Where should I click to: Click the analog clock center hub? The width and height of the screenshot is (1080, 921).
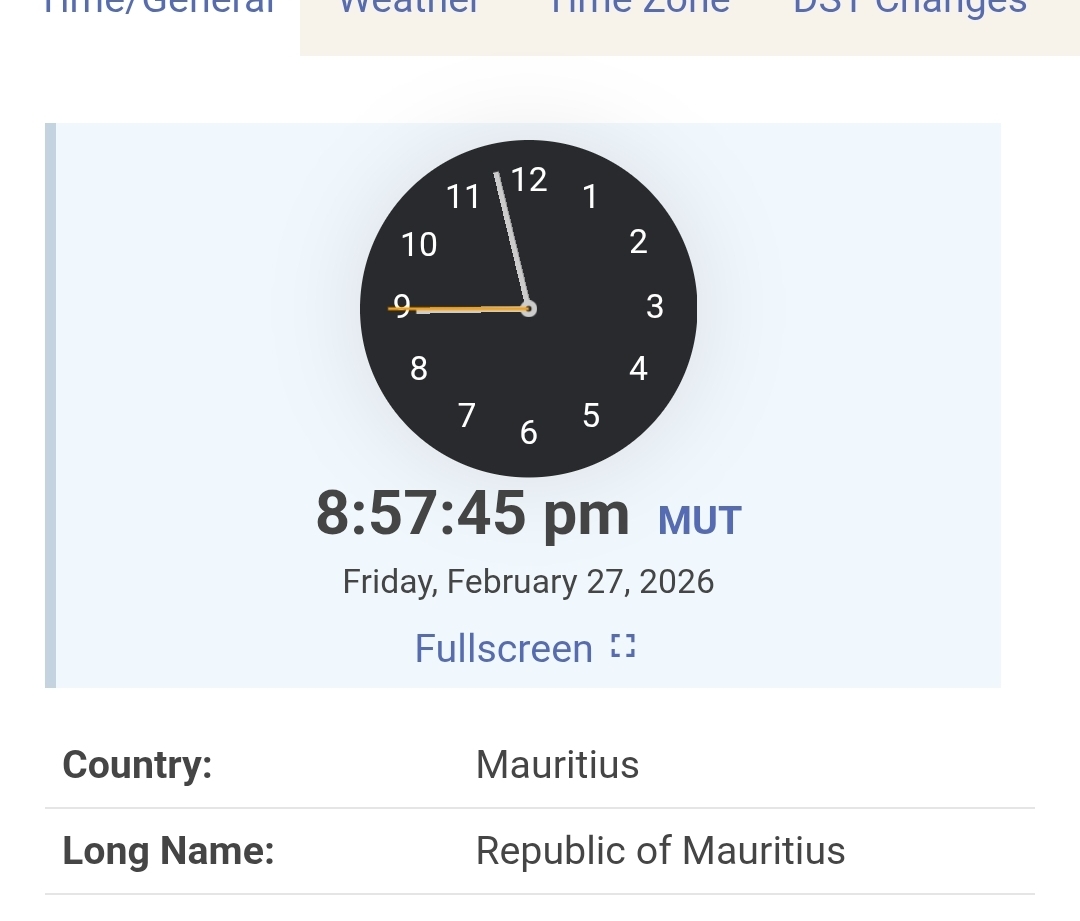click(529, 308)
